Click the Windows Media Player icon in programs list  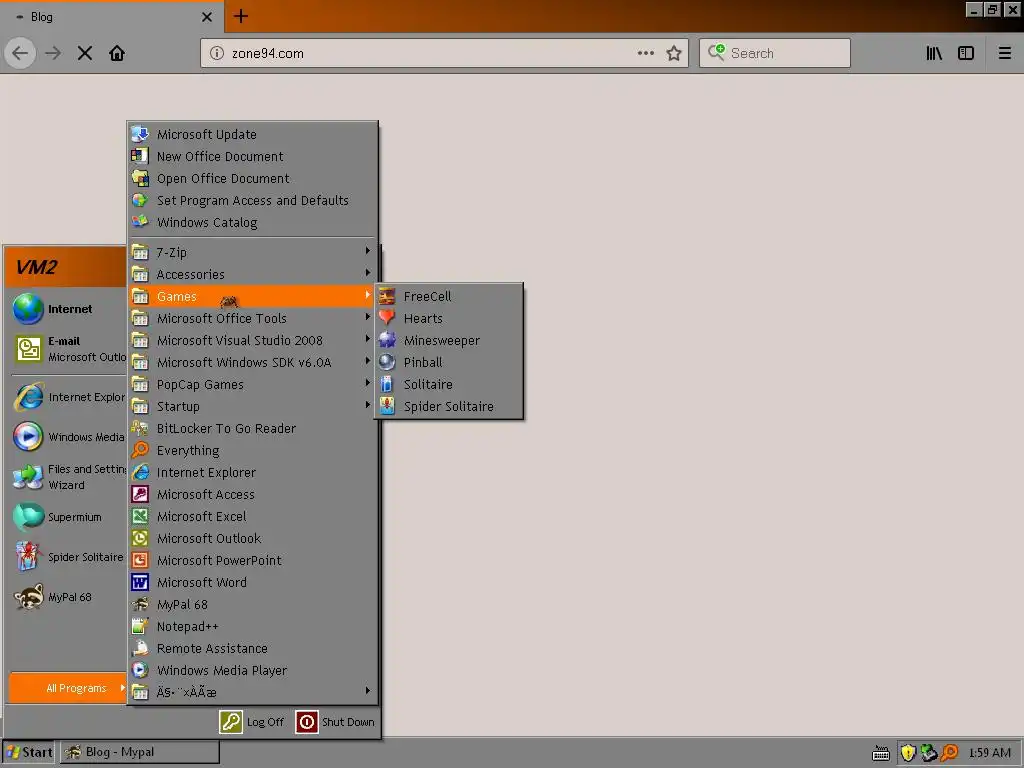pos(140,671)
